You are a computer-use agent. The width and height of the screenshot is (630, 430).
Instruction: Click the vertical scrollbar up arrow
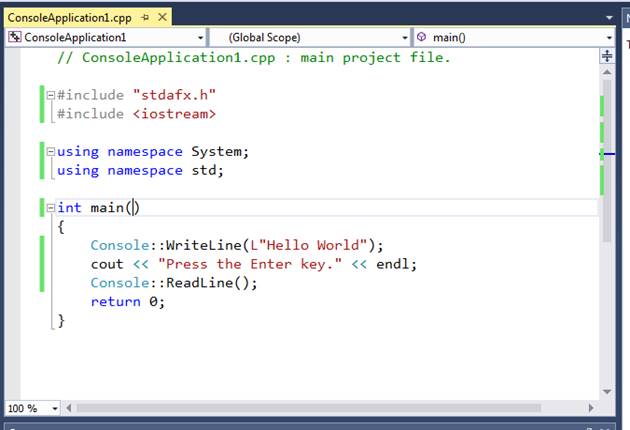click(607, 72)
